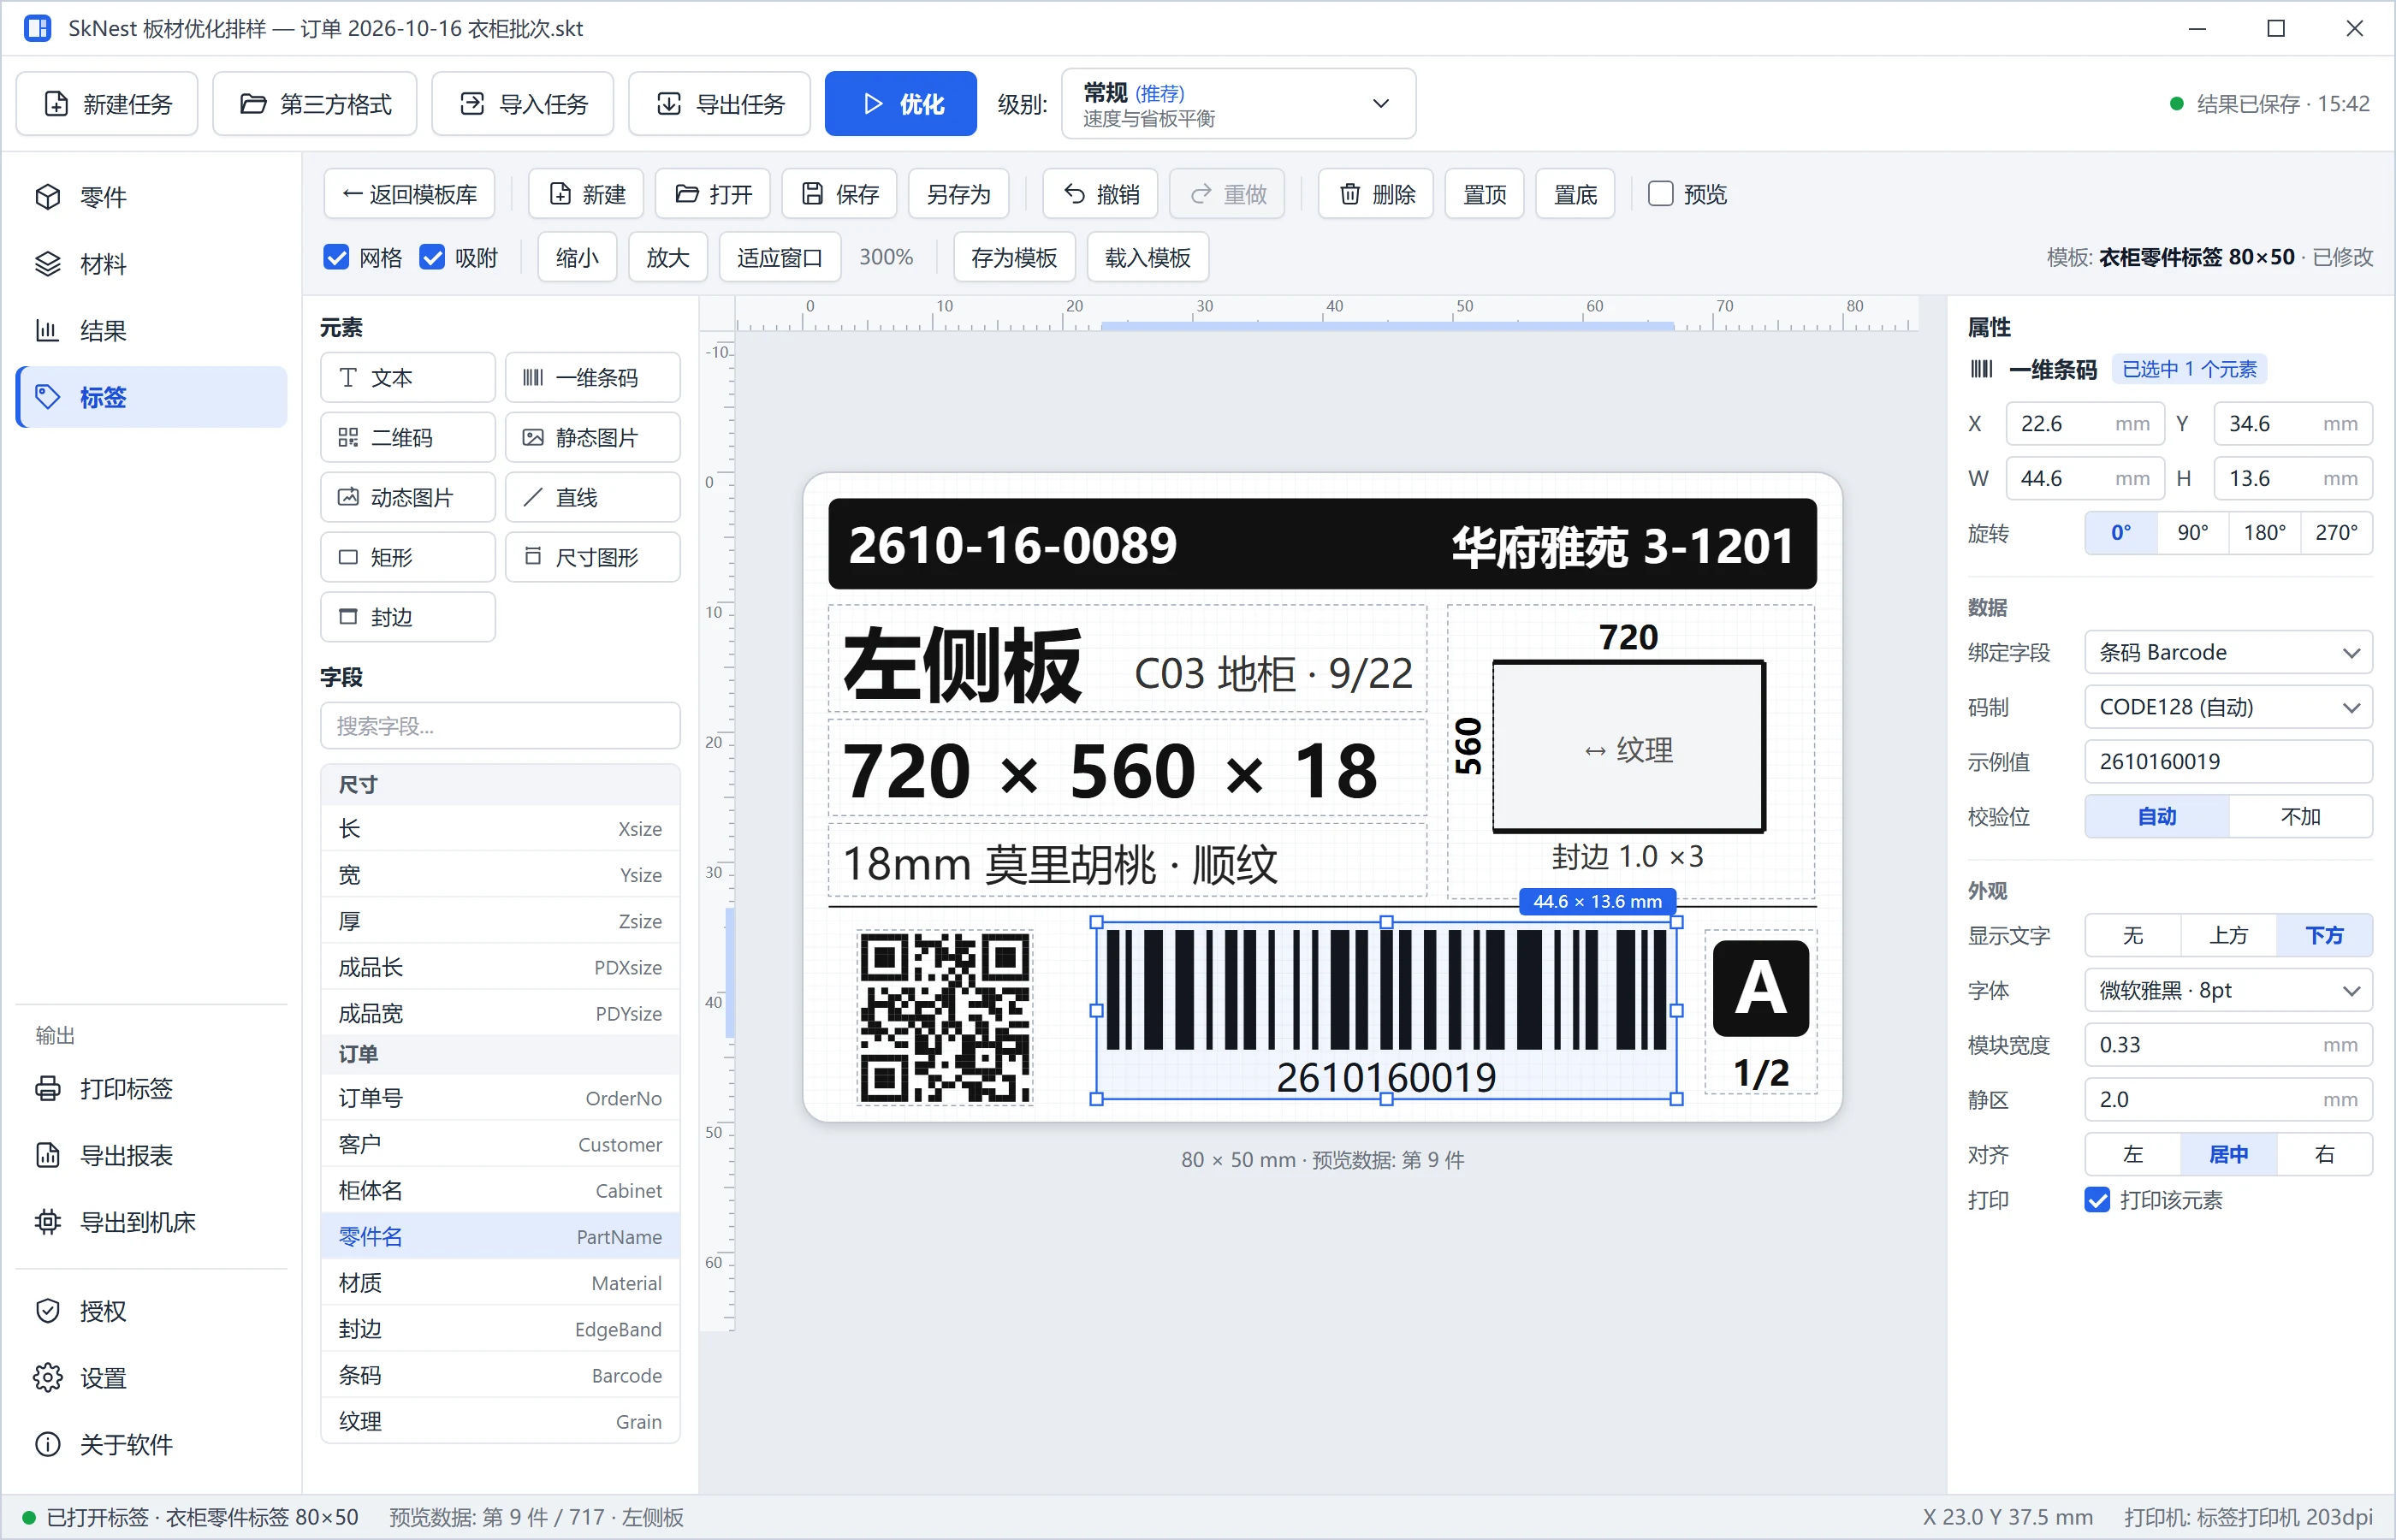
Task: Open 结果 chart icon in sidebar
Action: (48, 330)
